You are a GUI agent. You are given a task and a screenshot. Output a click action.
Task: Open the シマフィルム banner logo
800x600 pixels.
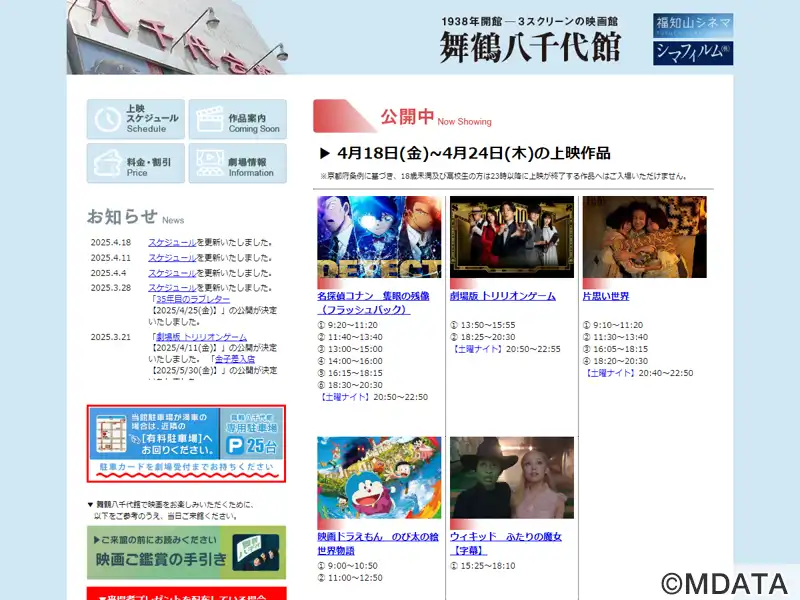click(x=693, y=53)
